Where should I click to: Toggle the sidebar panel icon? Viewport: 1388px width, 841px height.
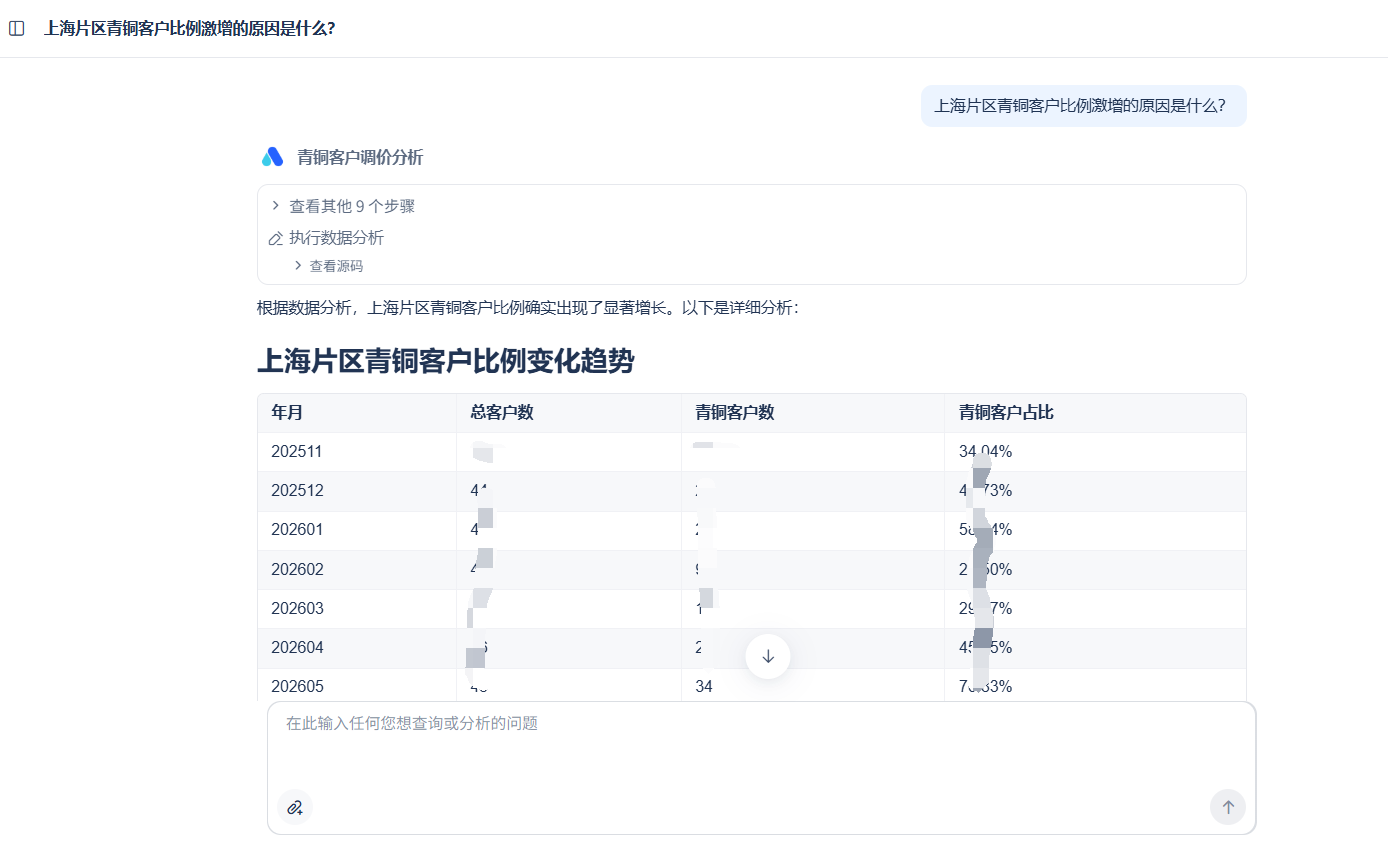click(17, 28)
